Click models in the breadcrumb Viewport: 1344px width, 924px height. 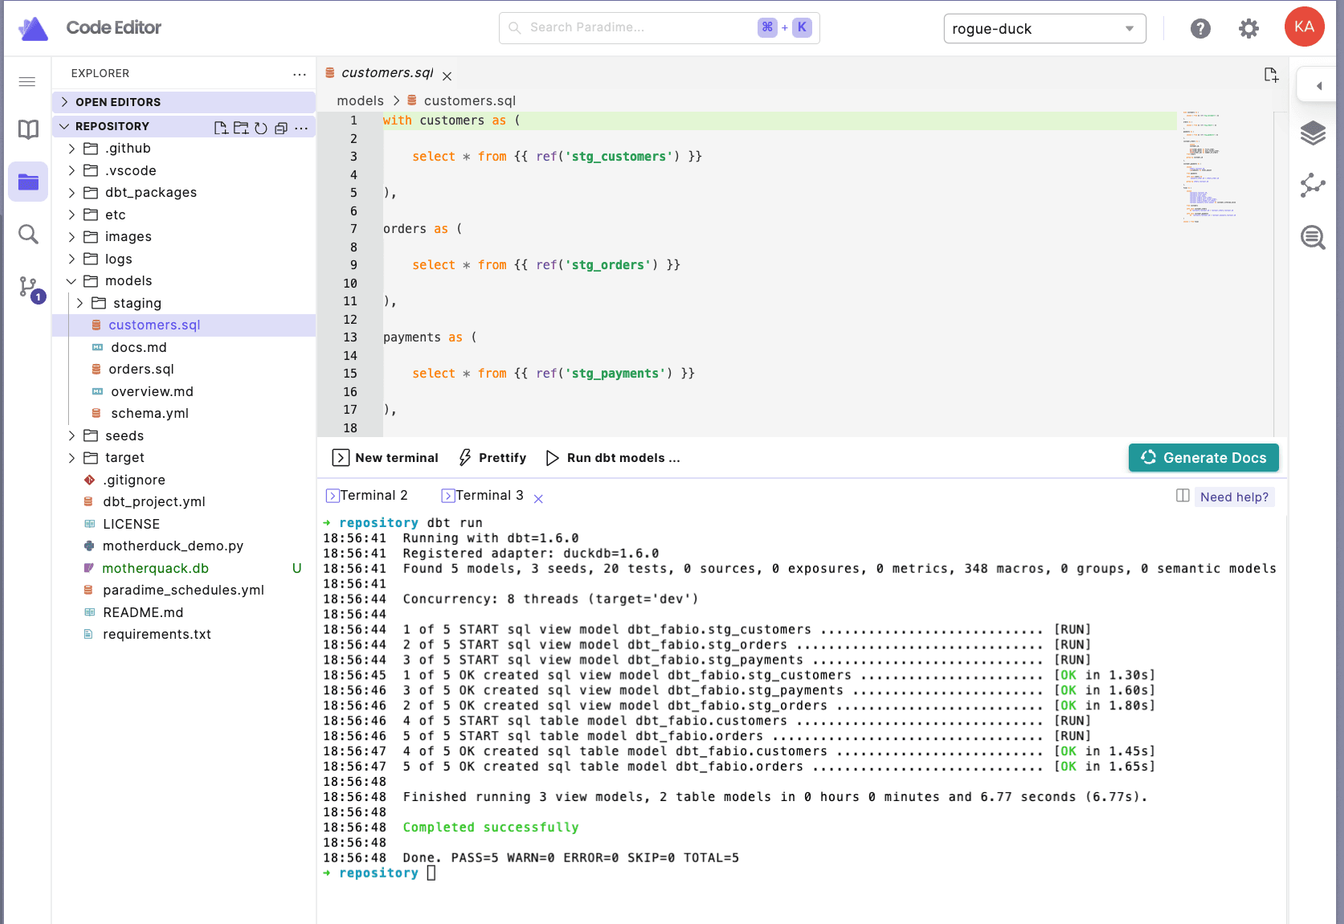(360, 101)
